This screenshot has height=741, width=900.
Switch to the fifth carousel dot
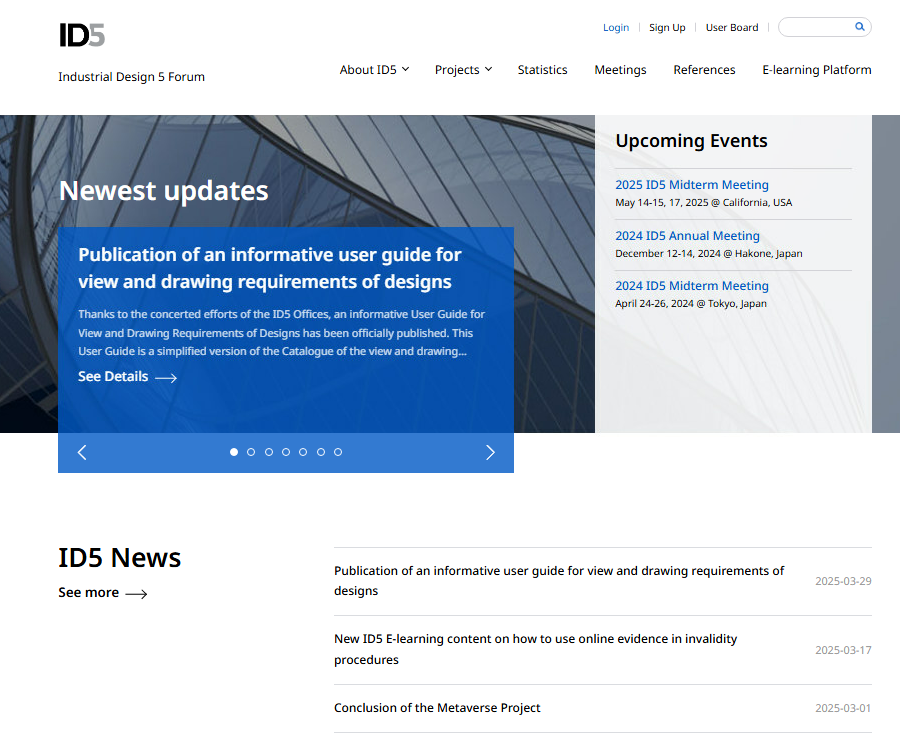[x=303, y=452]
